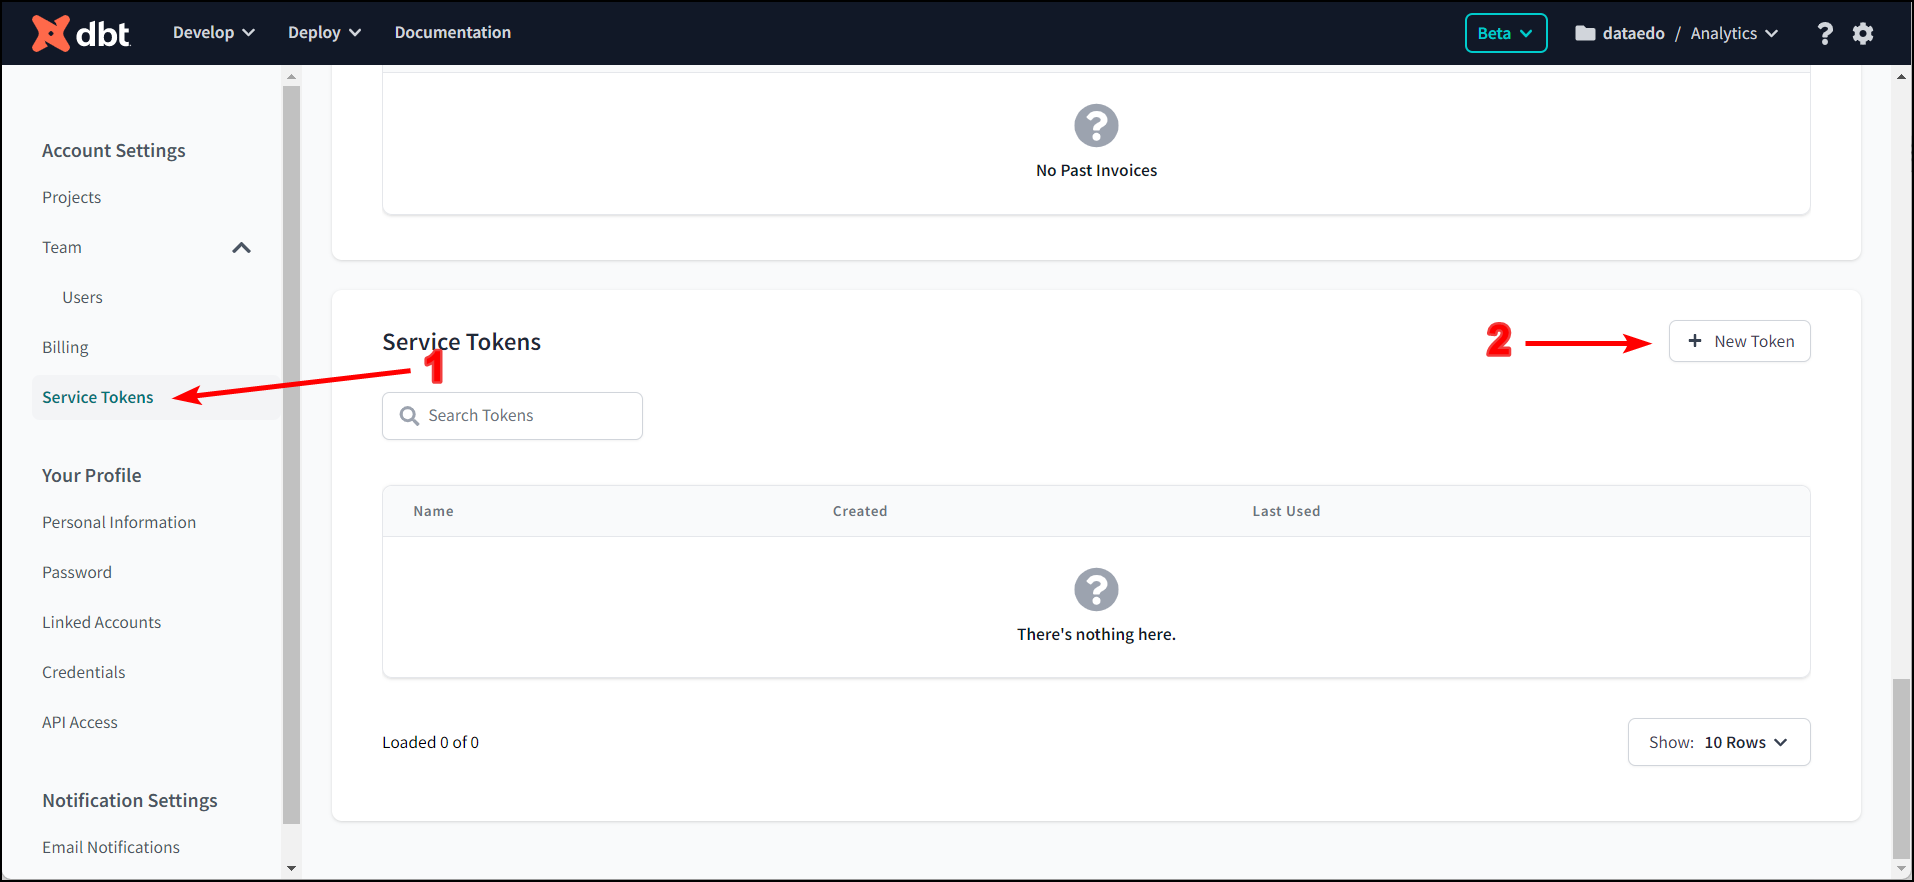Select Service Tokens in sidebar

[x=98, y=397]
